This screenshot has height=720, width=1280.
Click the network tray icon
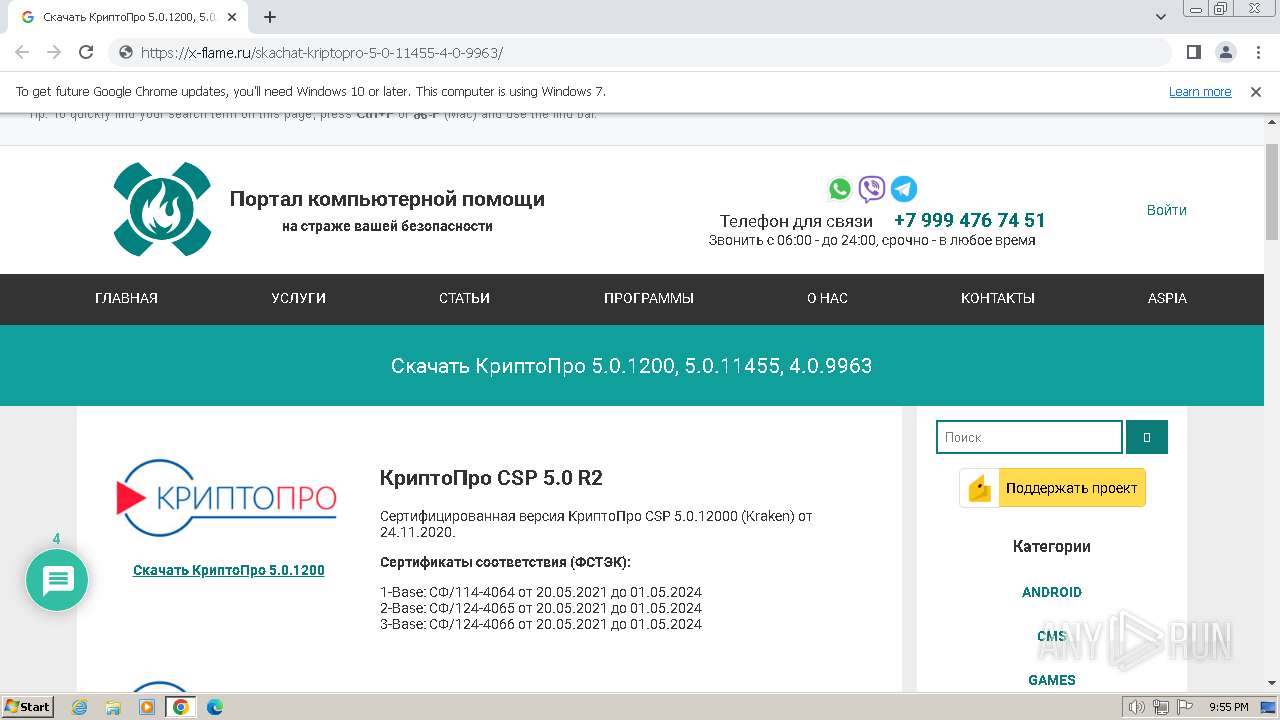coord(1161,707)
